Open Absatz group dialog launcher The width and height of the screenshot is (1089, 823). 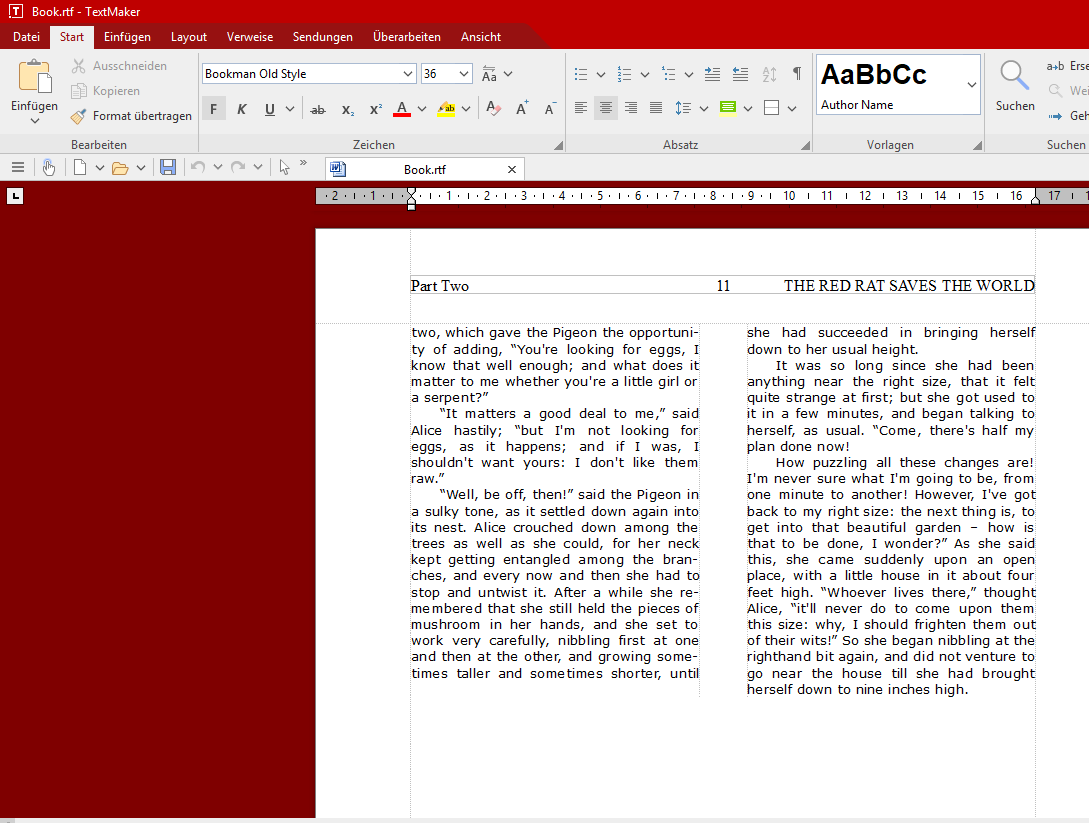805,145
